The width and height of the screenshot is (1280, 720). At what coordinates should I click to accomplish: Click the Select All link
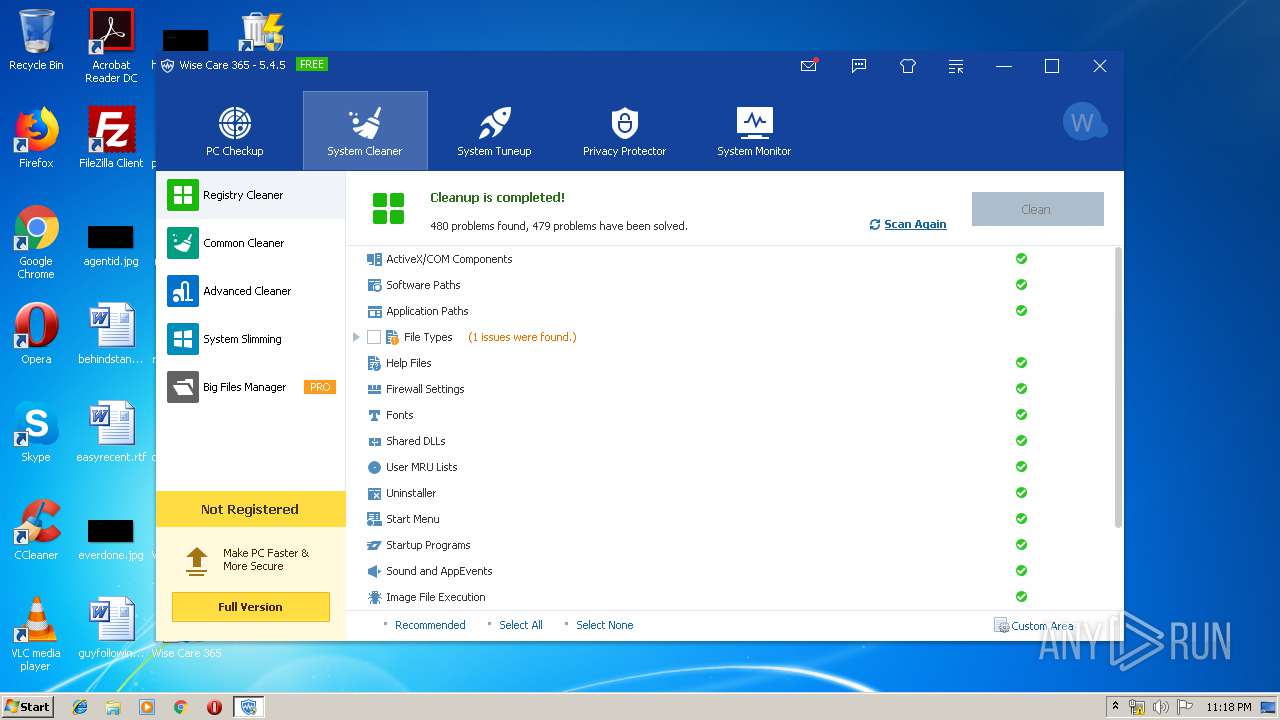click(521, 625)
